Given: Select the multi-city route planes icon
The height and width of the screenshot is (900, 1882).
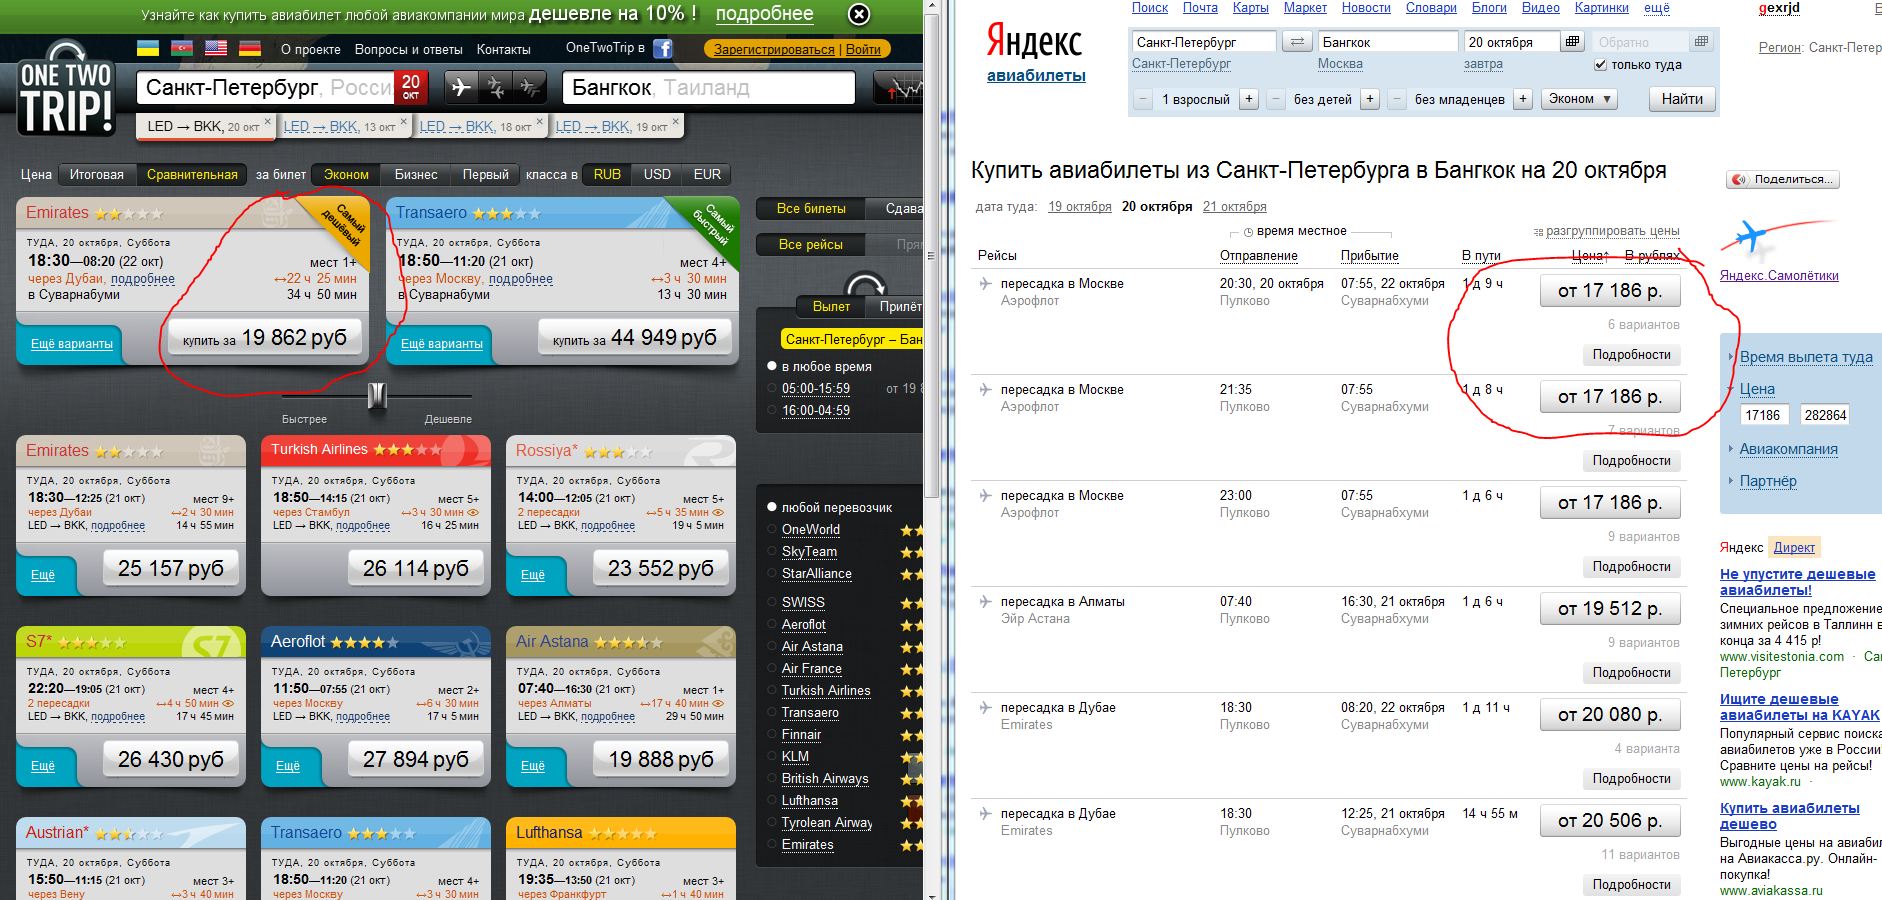Looking at the screenshot, I should tap(530, 87).
